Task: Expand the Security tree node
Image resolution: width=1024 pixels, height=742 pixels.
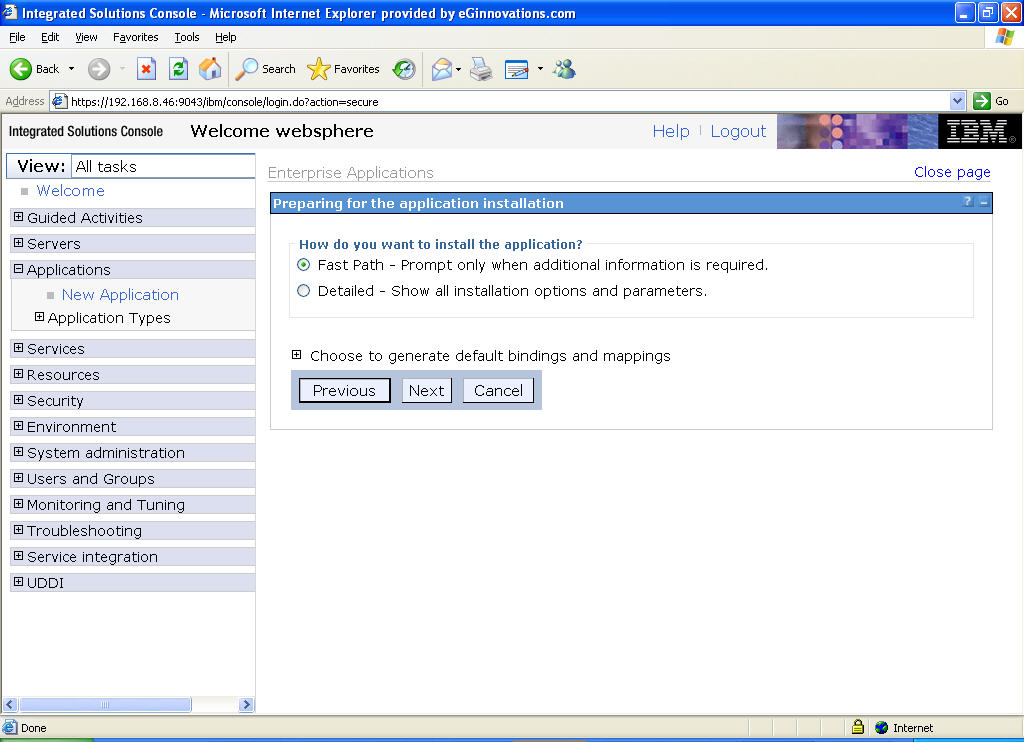Action: point(18,400)
